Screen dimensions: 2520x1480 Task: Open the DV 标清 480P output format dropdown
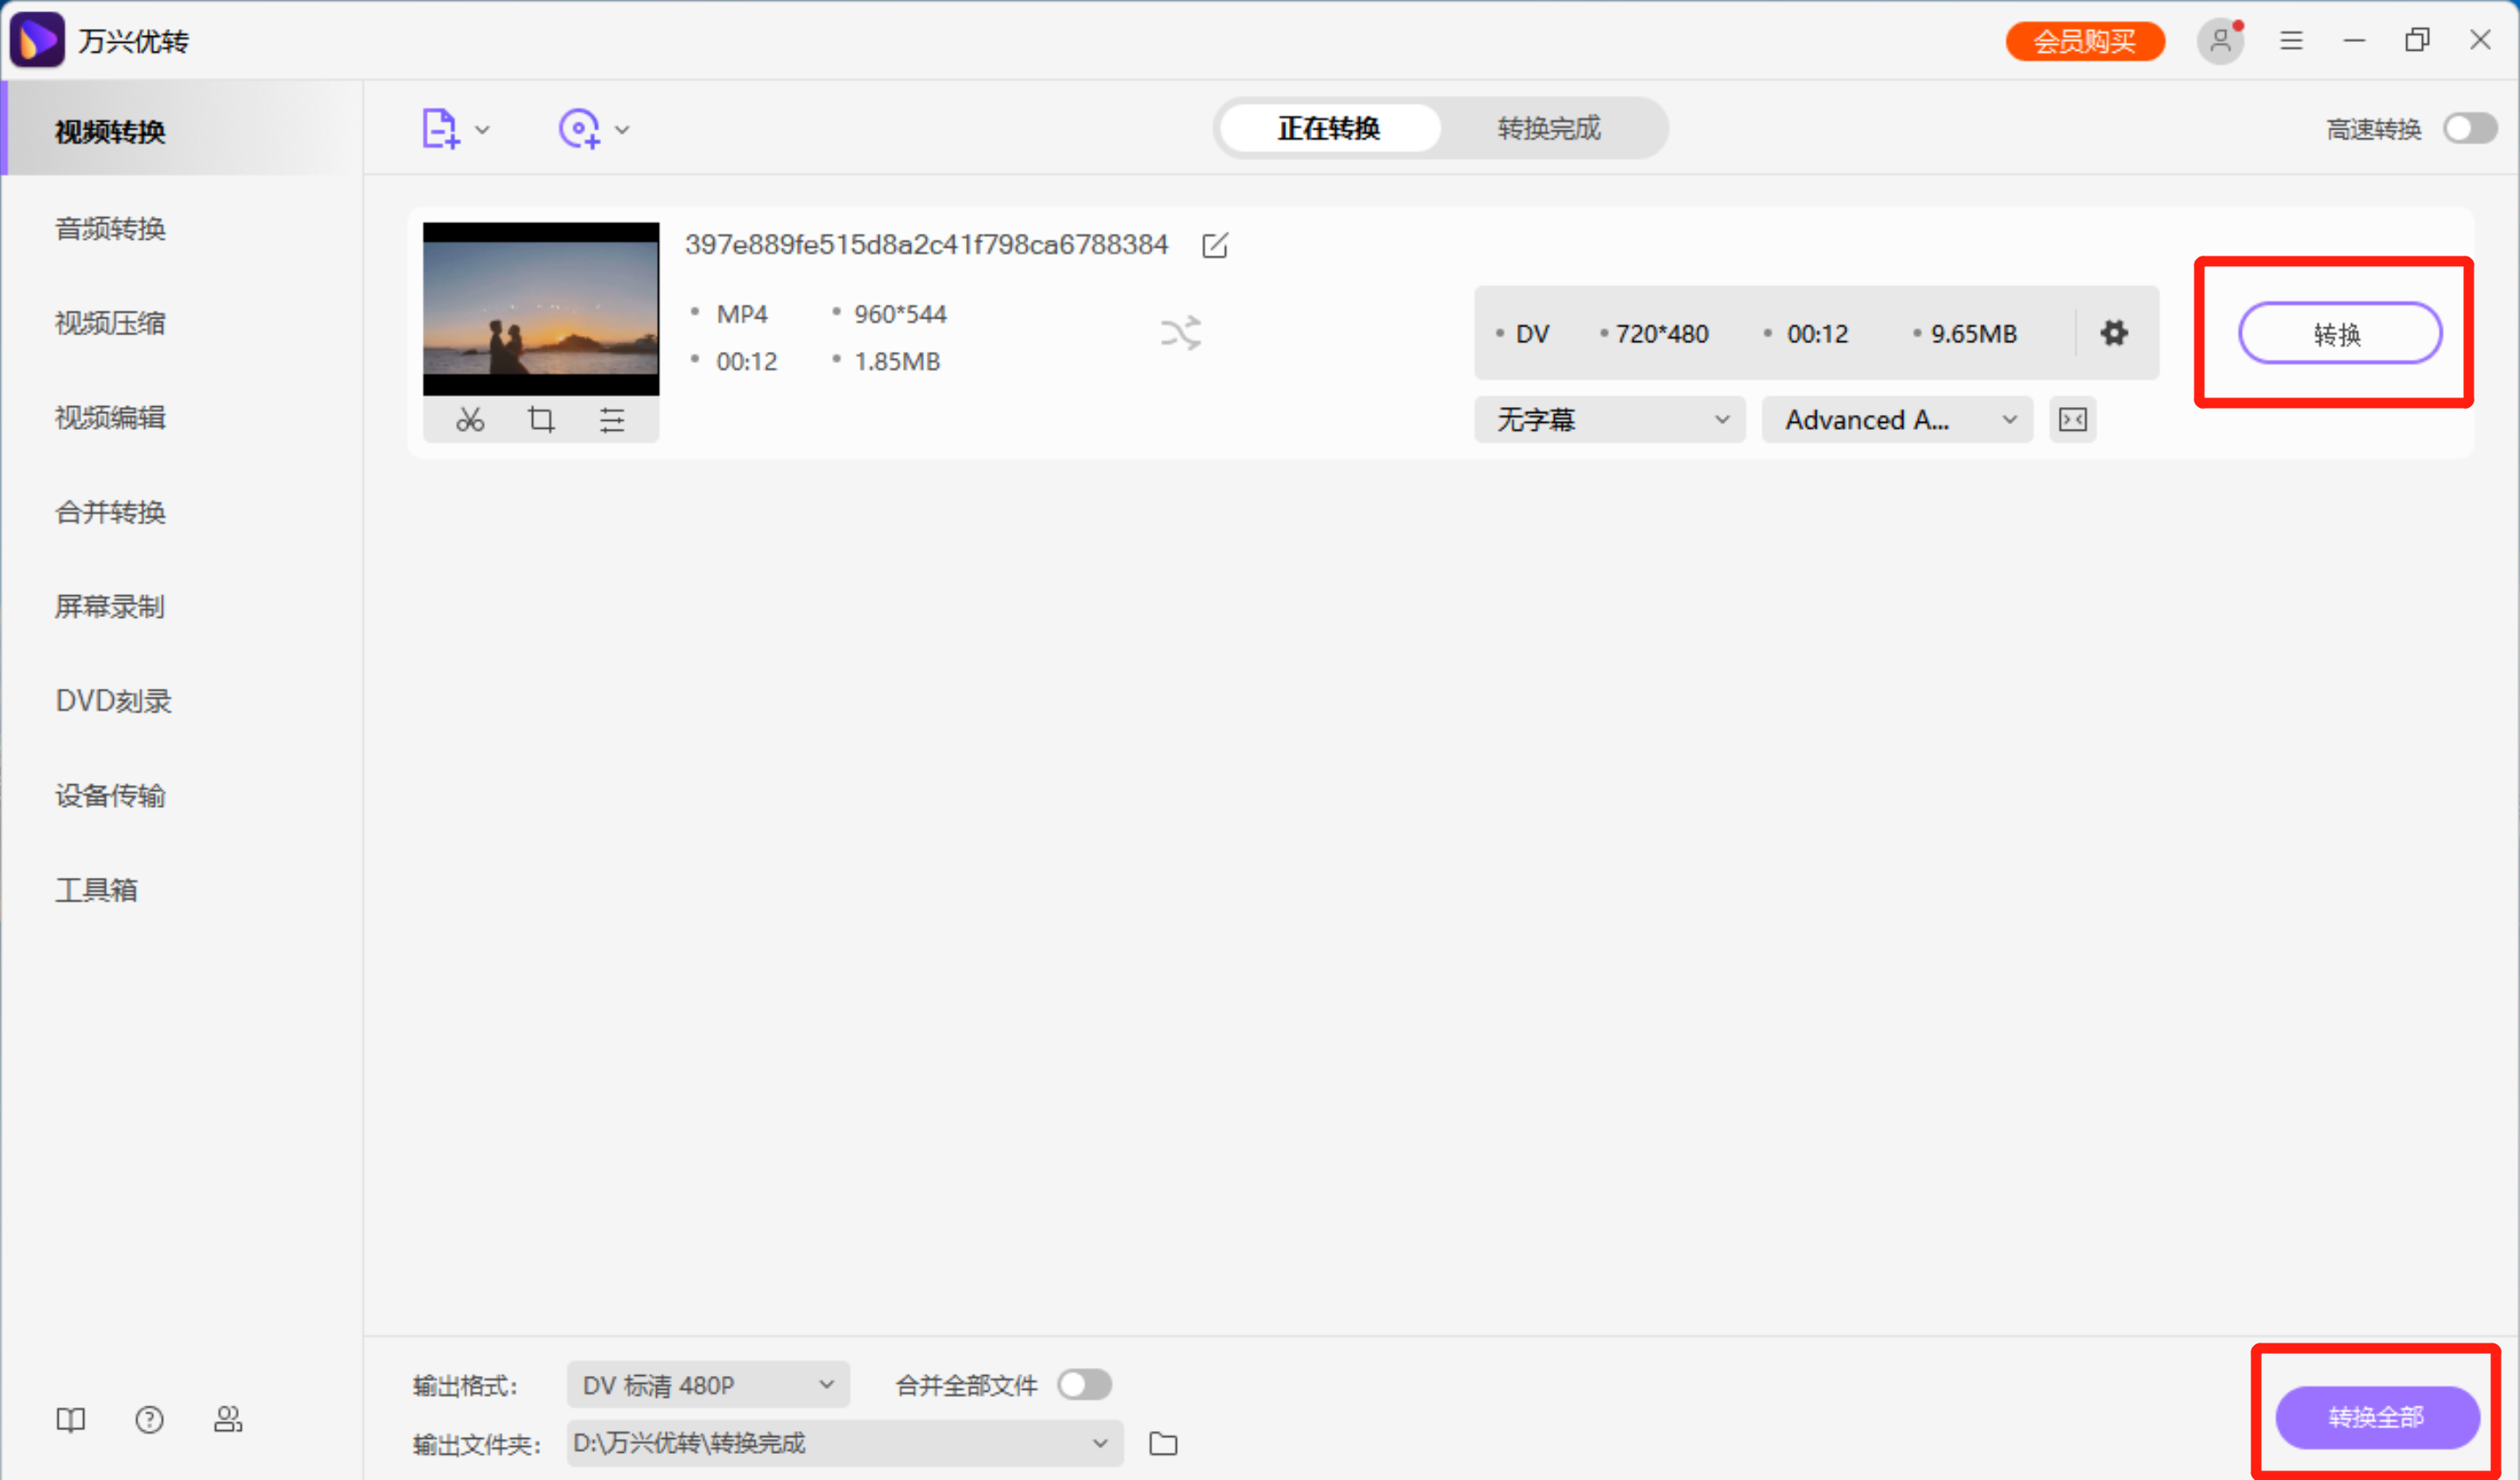click(707, 1385)
